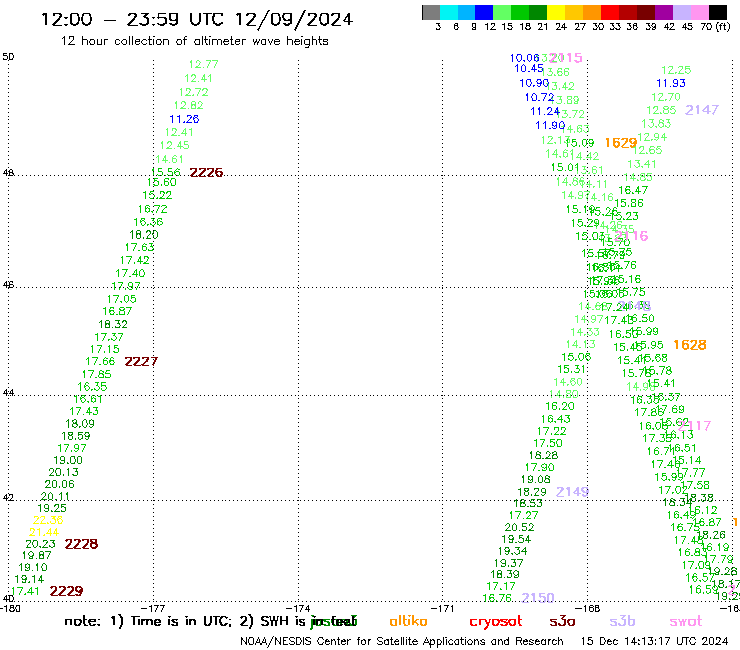740x650 pixels.
Task: Click the blue wave height value 11.26
Action: [x=184, y=119]
